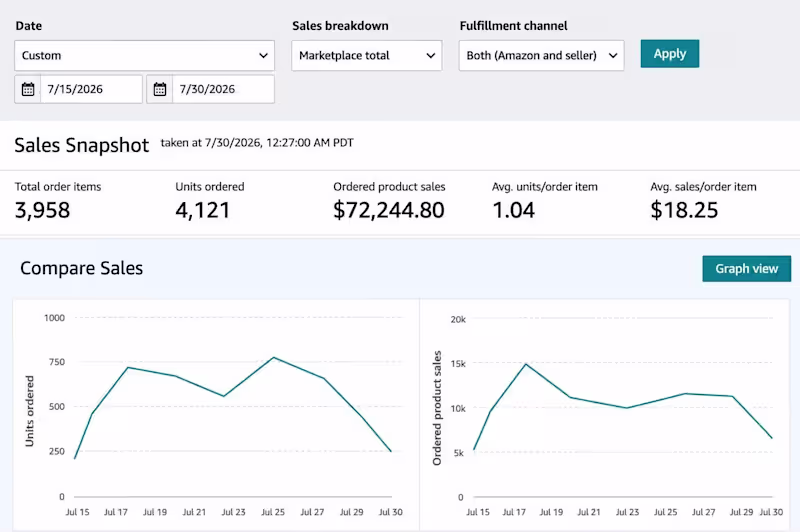Click the 750 tick on Units ordered axis
Viewport: 800px width, 532px height.
(x=57, y=362)
